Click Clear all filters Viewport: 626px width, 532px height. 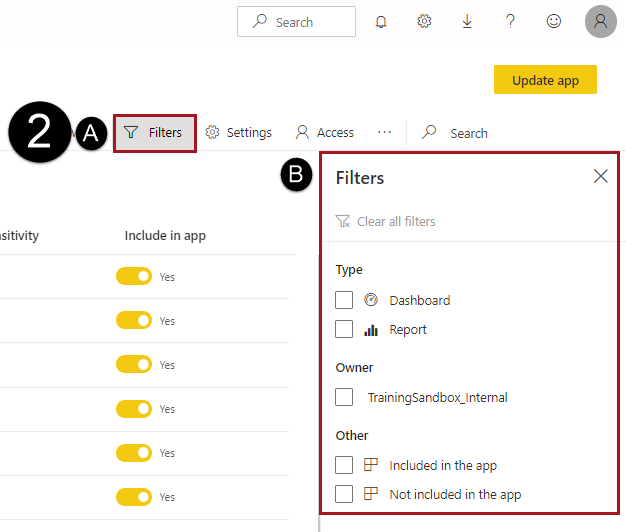click(x=386, y=221)
